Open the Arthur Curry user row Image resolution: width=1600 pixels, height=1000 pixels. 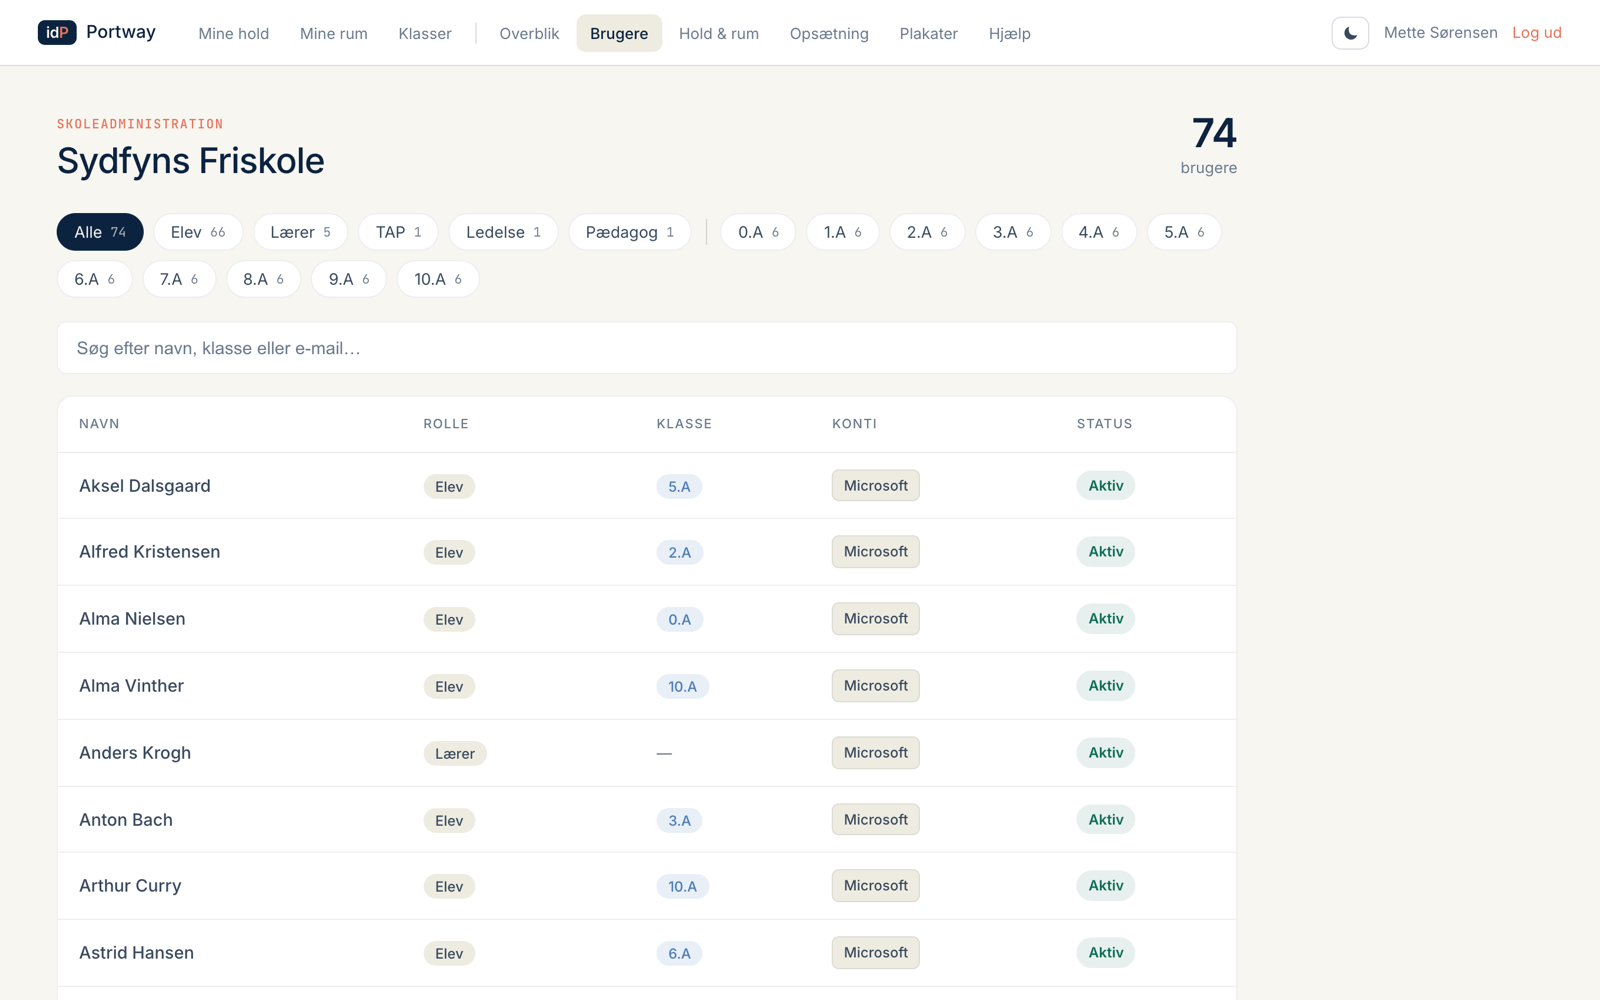(647, 886)
